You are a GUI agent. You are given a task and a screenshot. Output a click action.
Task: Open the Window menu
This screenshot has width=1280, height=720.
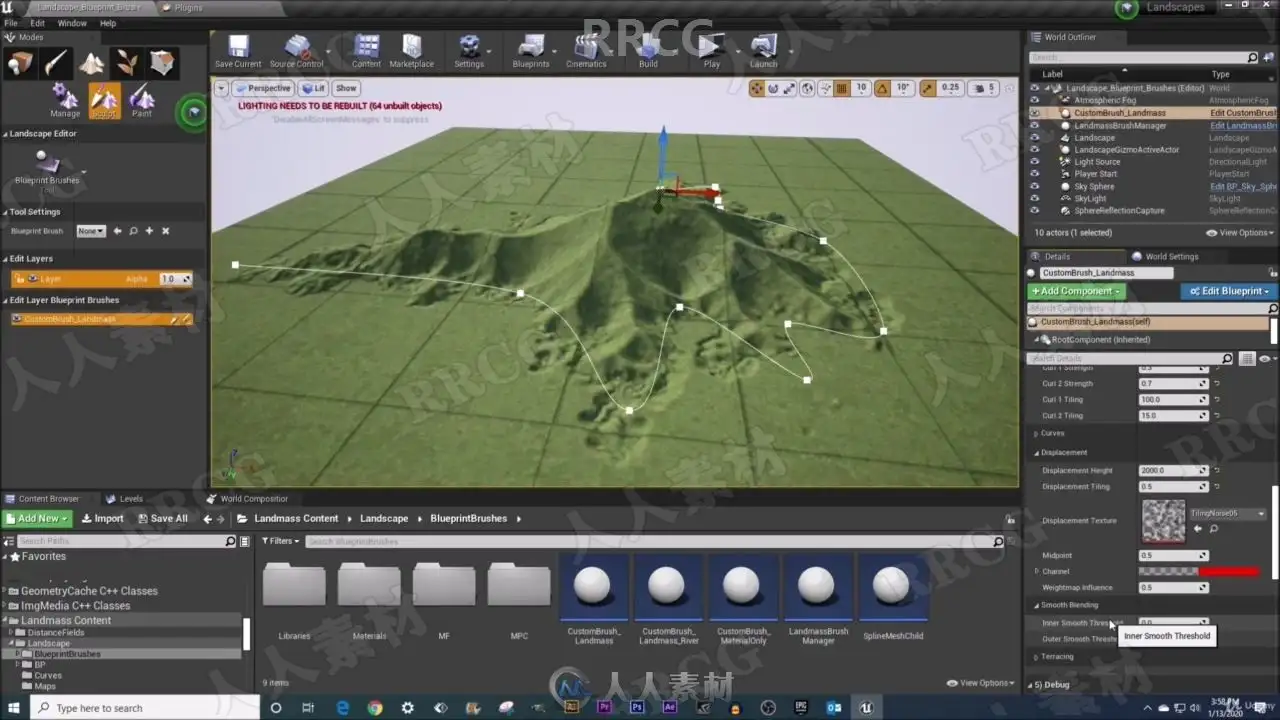coord(72,23)
